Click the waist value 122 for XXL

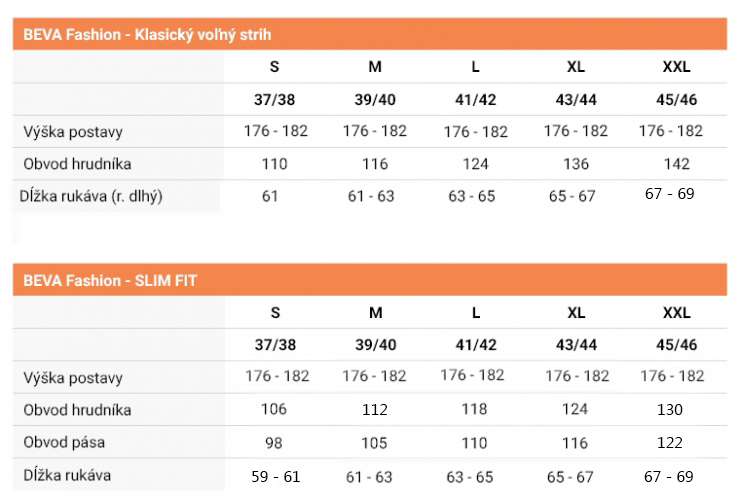670,442
